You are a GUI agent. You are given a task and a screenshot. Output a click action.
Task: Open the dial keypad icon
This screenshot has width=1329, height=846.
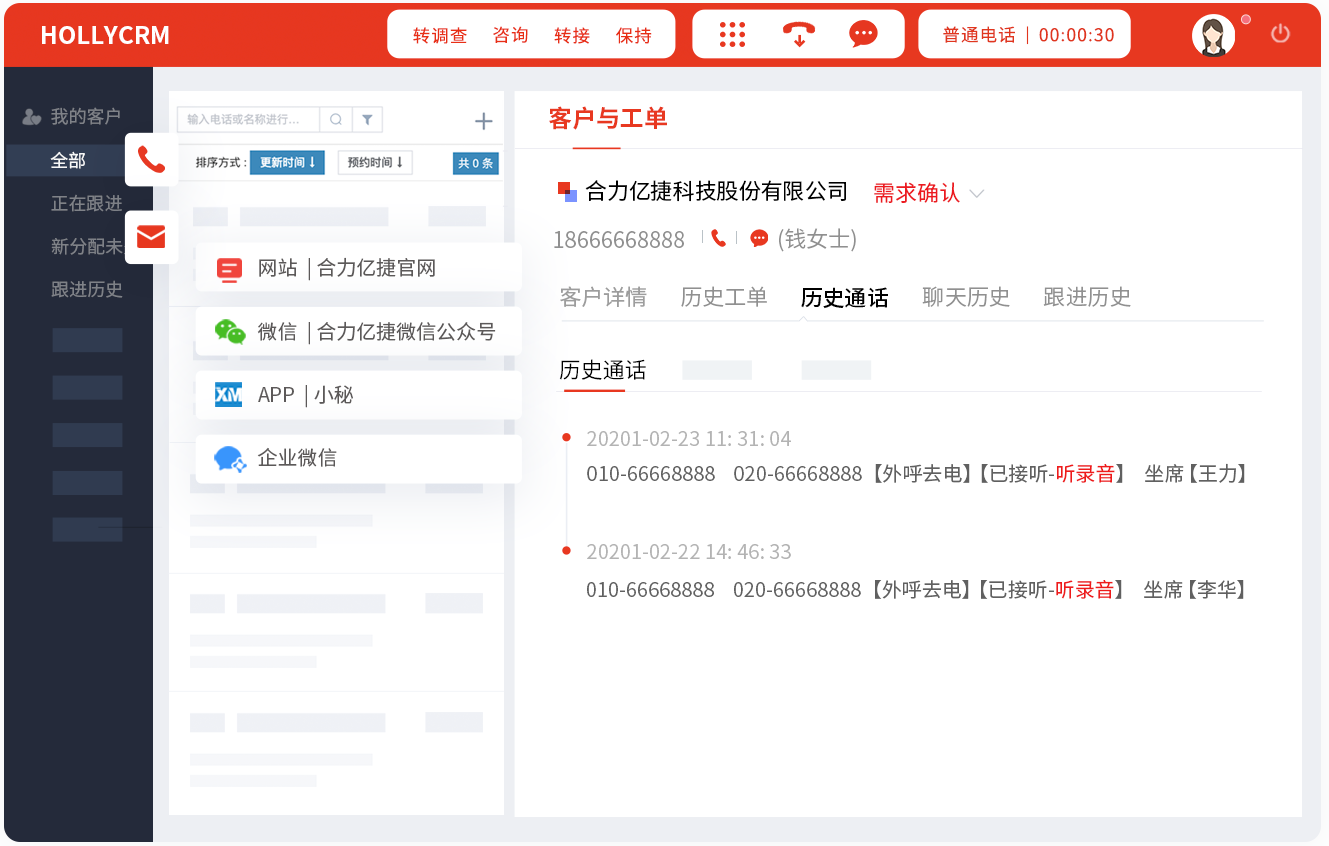(733, 34)
